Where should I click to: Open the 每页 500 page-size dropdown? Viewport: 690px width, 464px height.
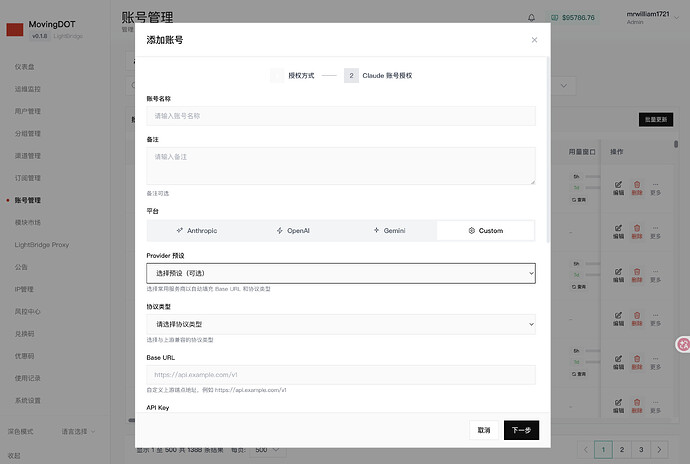pyautogui.click(x=268, y=450)
